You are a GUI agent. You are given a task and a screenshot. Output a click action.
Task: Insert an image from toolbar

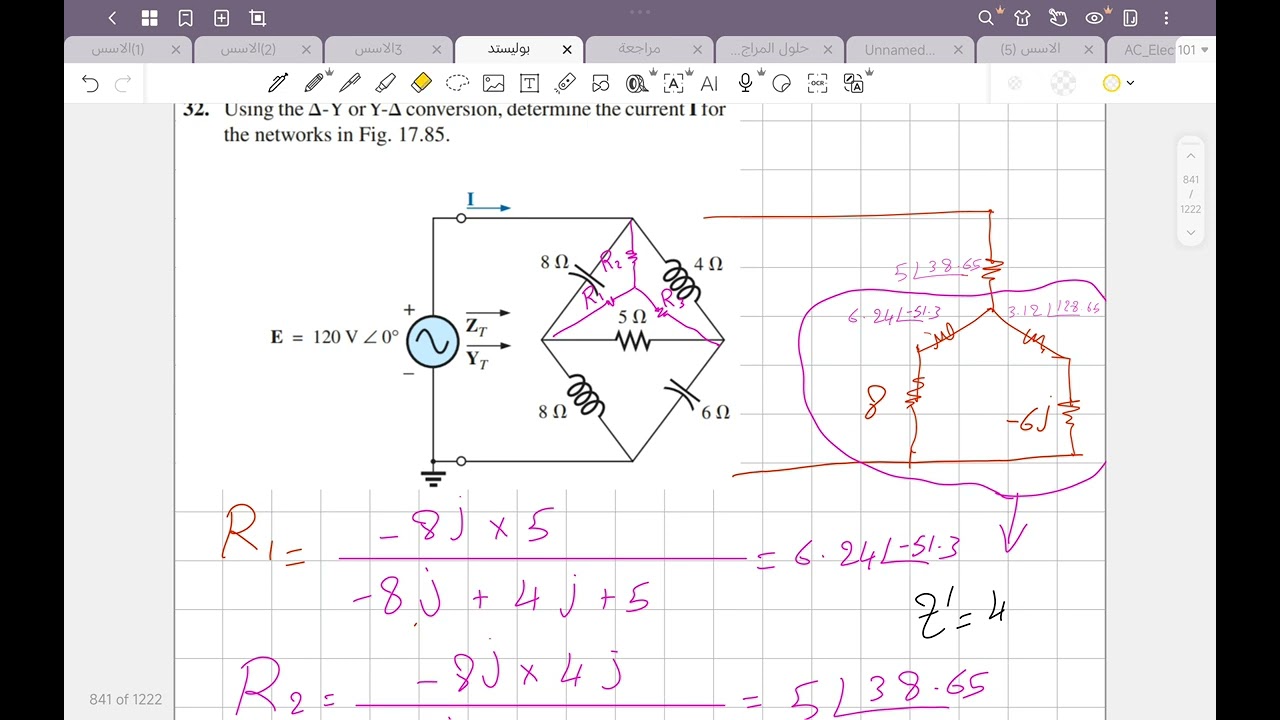[493, 83]
